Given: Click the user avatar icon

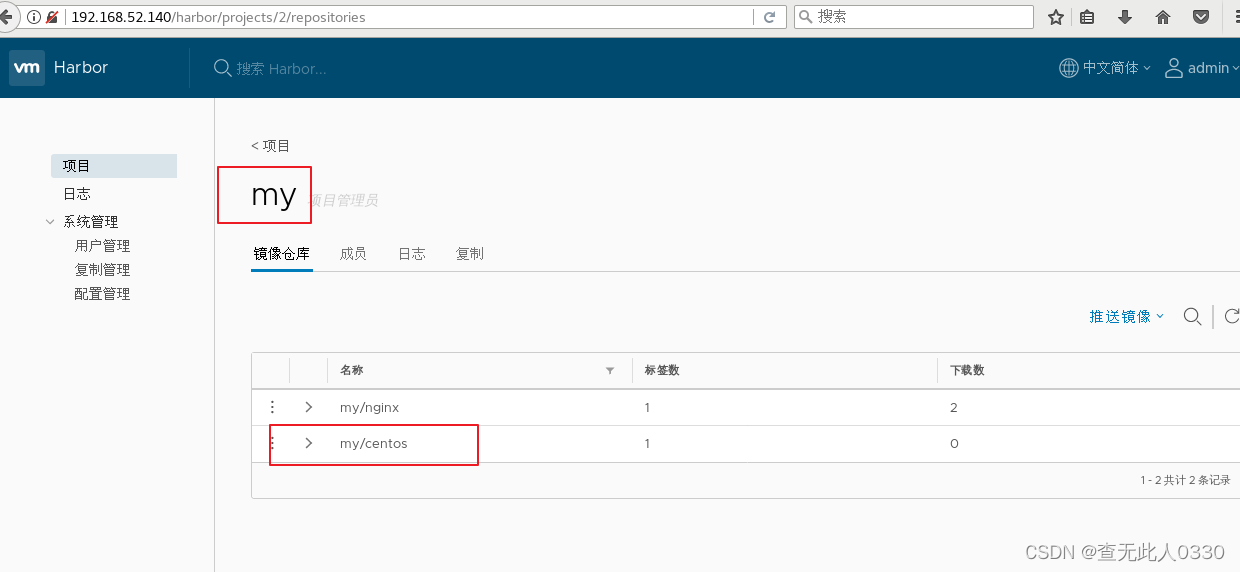Looking at the screenshot, I should (x=1175, y=68).
